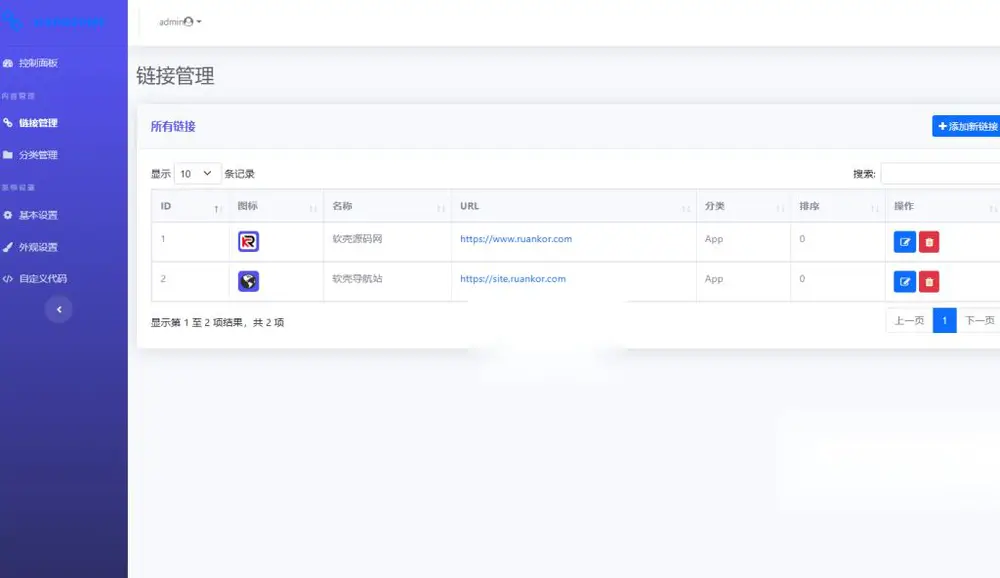Click the 显示第 1 至 2 项结果 summary text
Image resolution: width=1000 pixels, height=578 pixels.
click(x=217, y=323)
